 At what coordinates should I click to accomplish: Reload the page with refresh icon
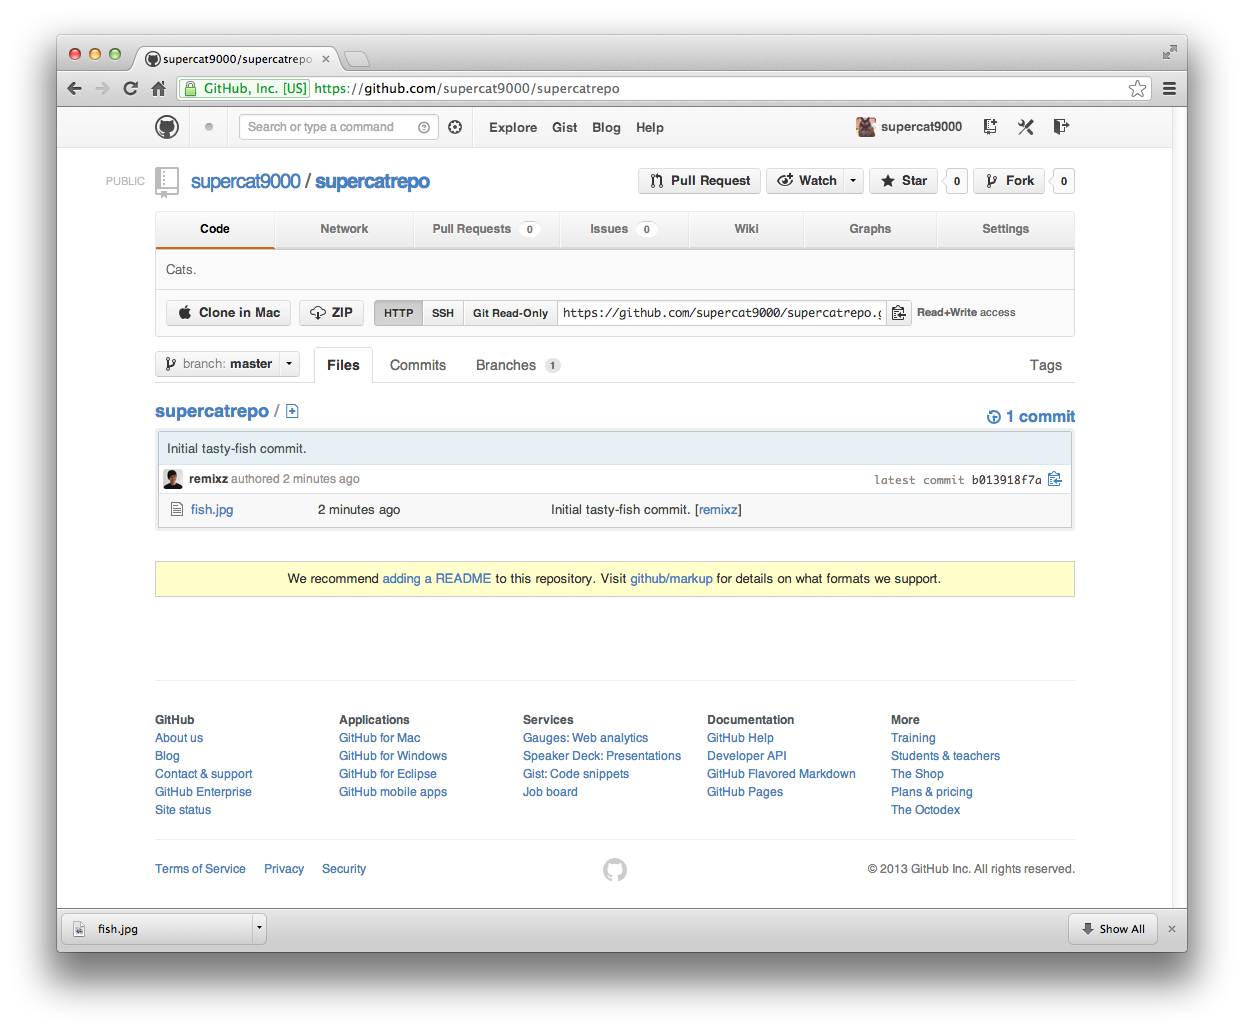(x=130, y=88)
